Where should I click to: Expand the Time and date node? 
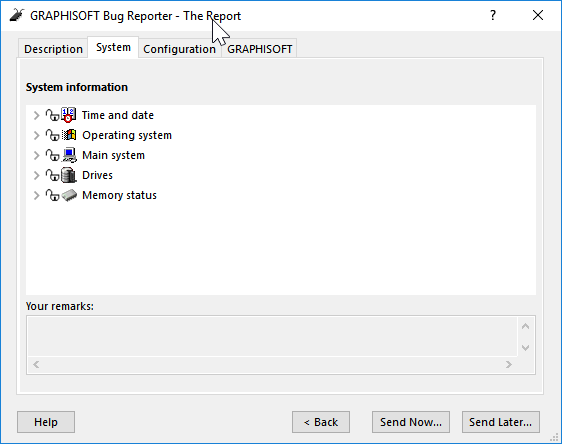click(36, 115)
